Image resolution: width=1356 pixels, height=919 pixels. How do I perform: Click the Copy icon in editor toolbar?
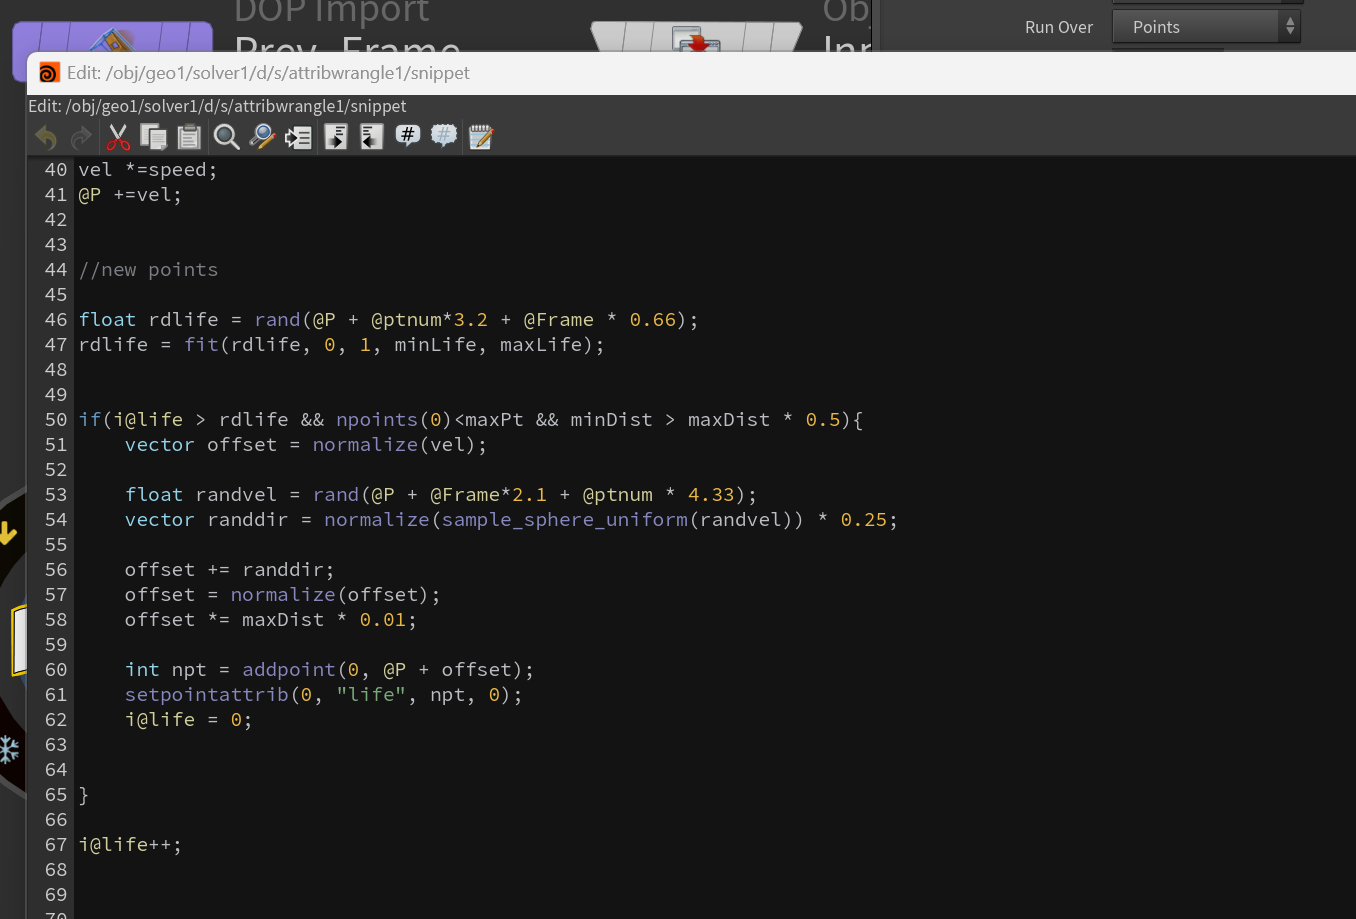click(x=153, y=137)
